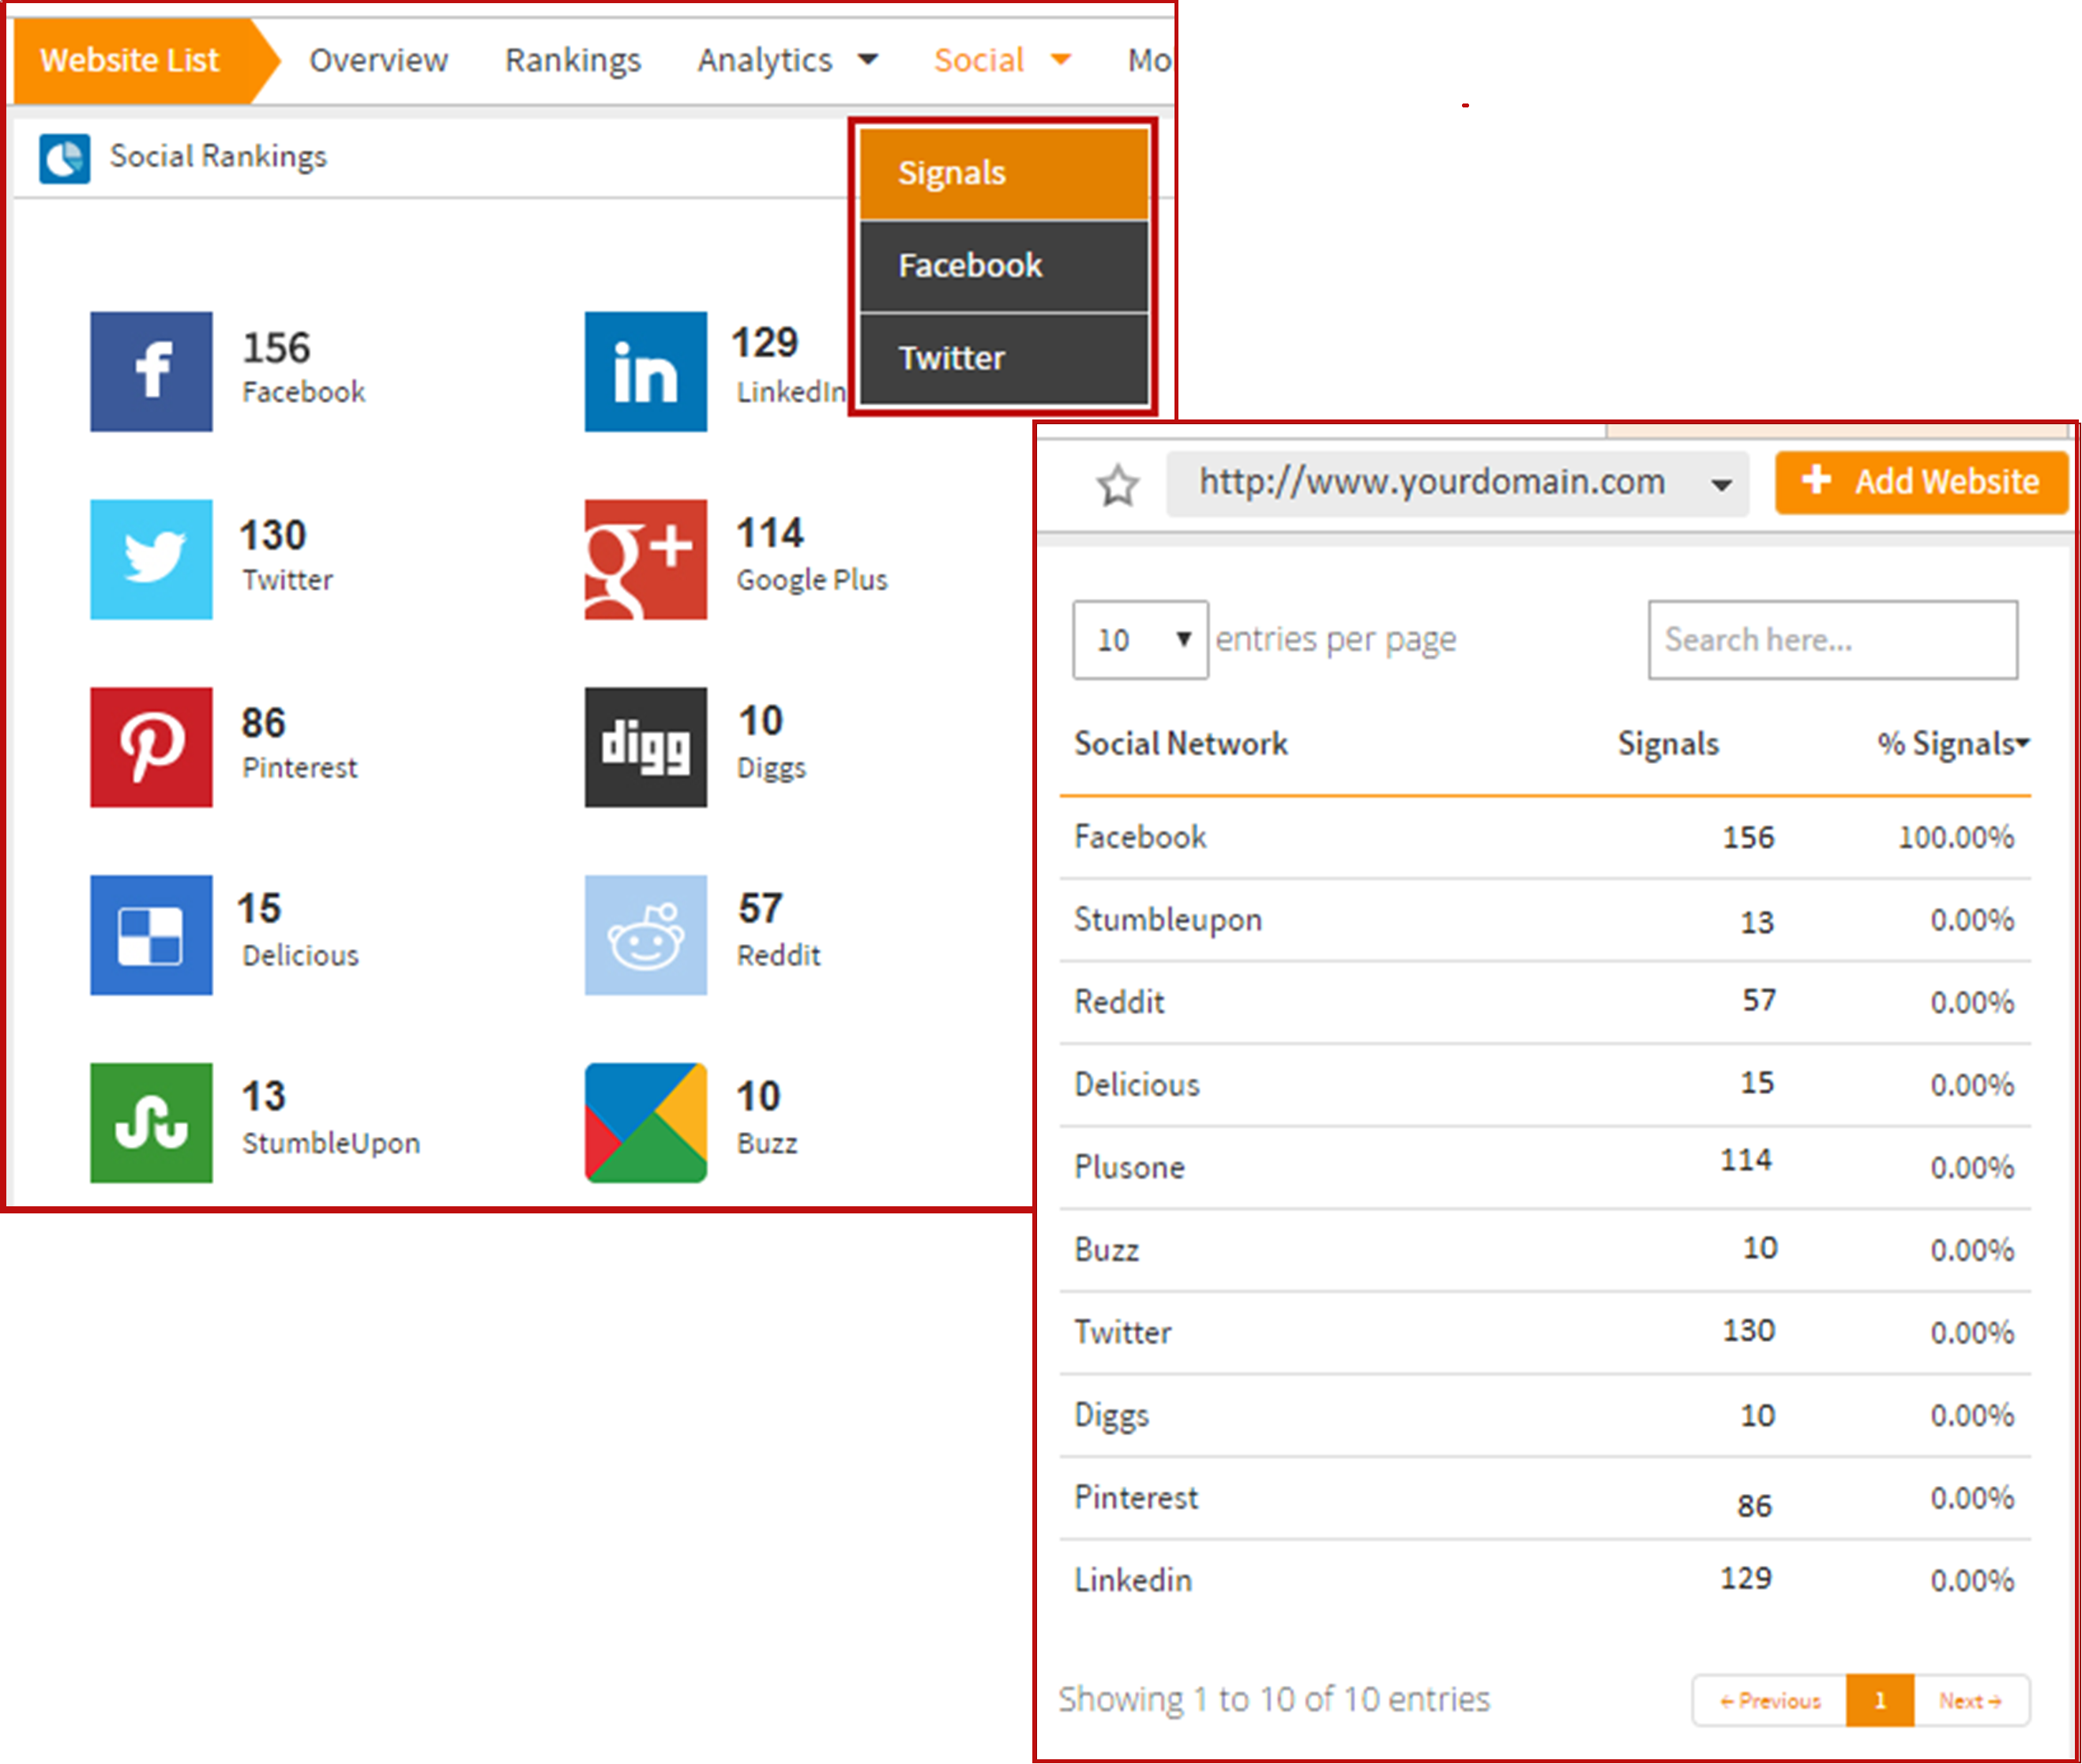Screen dimensions: 2082x1764
Task: Click the Digg icon tile
Action: pyautogui.click(x=646, y=747)
